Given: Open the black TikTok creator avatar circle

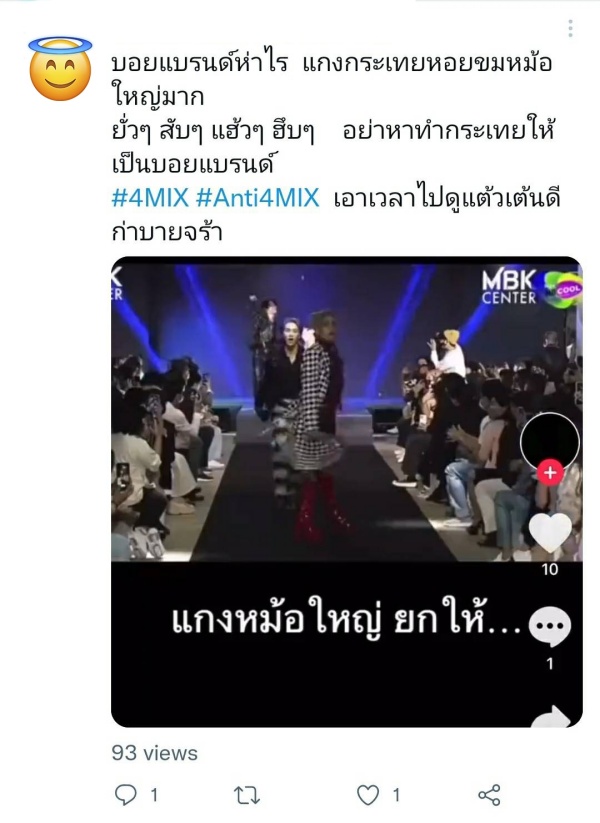Looking at the screenshot, I should tap(550, 442).
